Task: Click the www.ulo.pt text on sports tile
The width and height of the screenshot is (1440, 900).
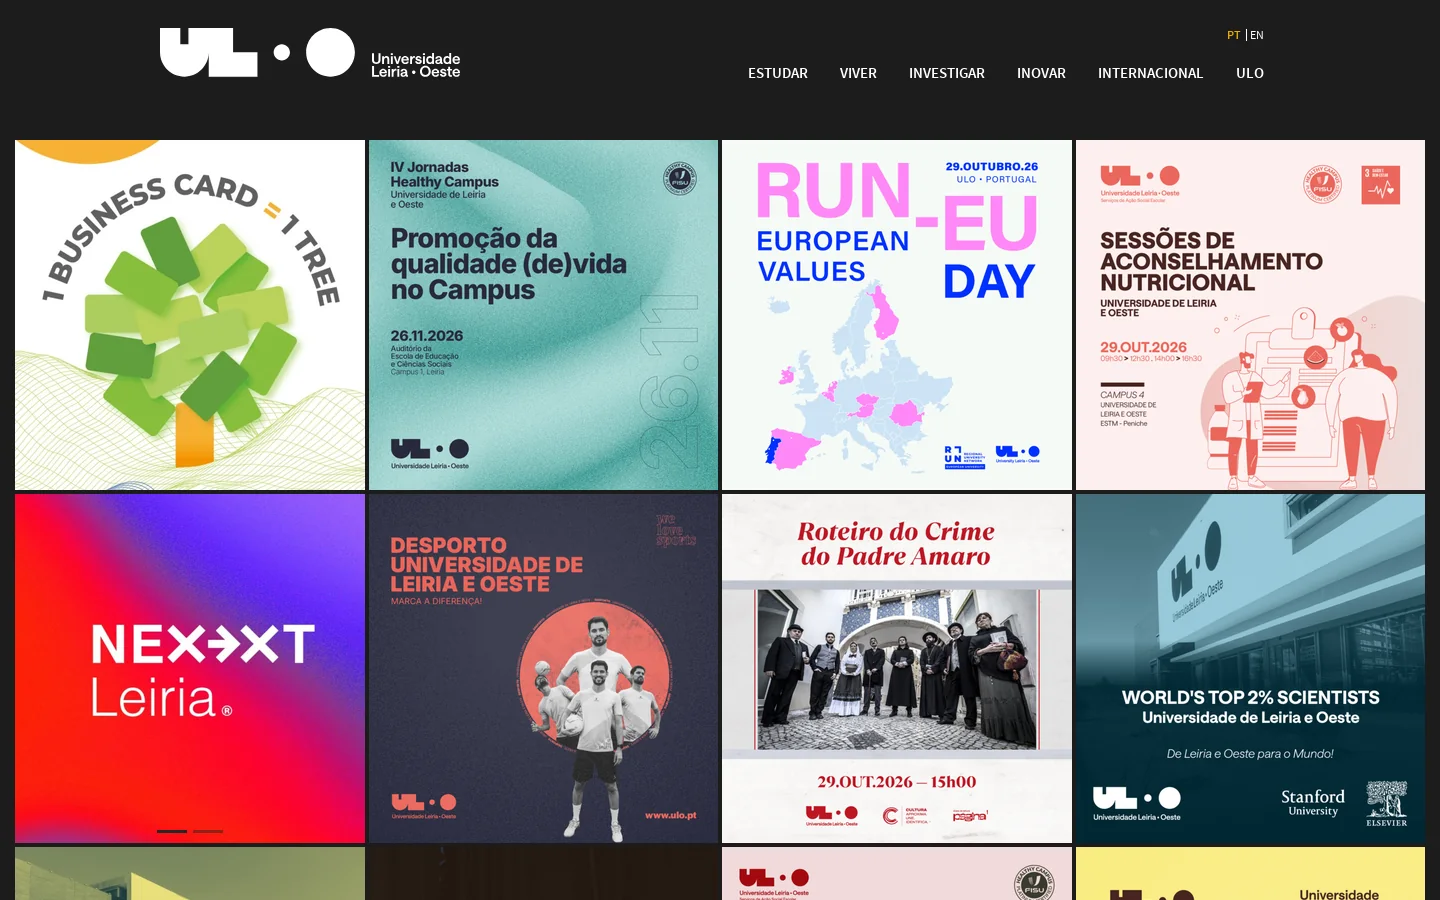Action: click(x=671, y=815)
